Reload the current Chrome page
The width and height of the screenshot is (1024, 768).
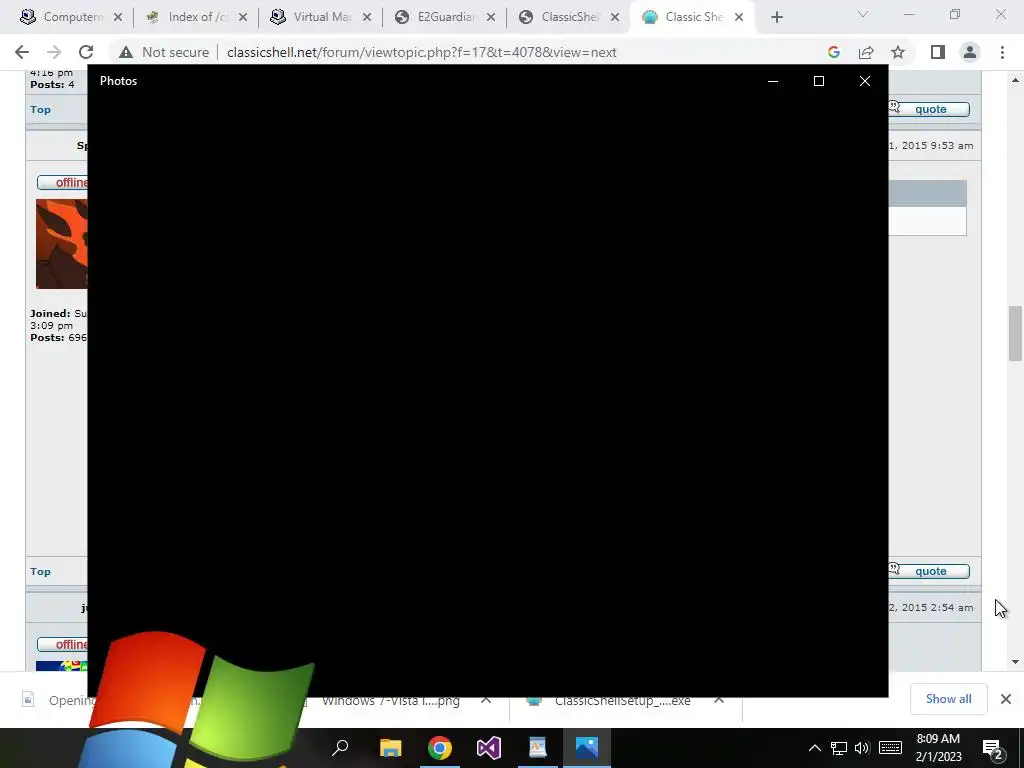click(86, 52)
